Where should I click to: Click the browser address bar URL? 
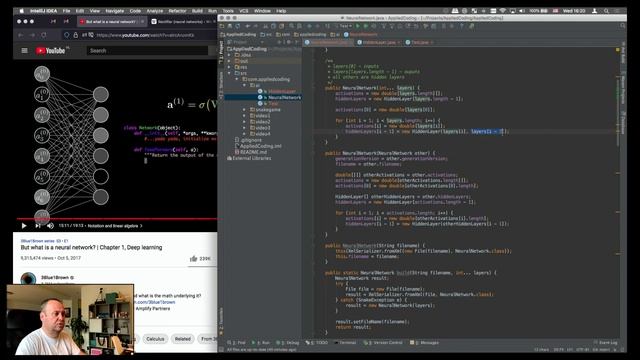[x=145, y=36]
